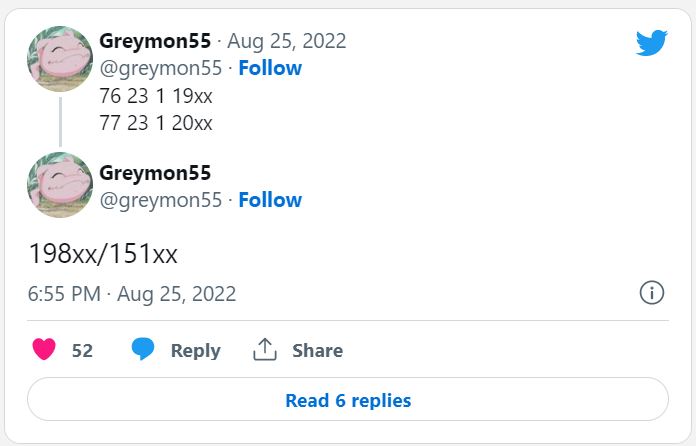The image size is (696, 446).
Task: Click the Share text label
Action: 317,351
